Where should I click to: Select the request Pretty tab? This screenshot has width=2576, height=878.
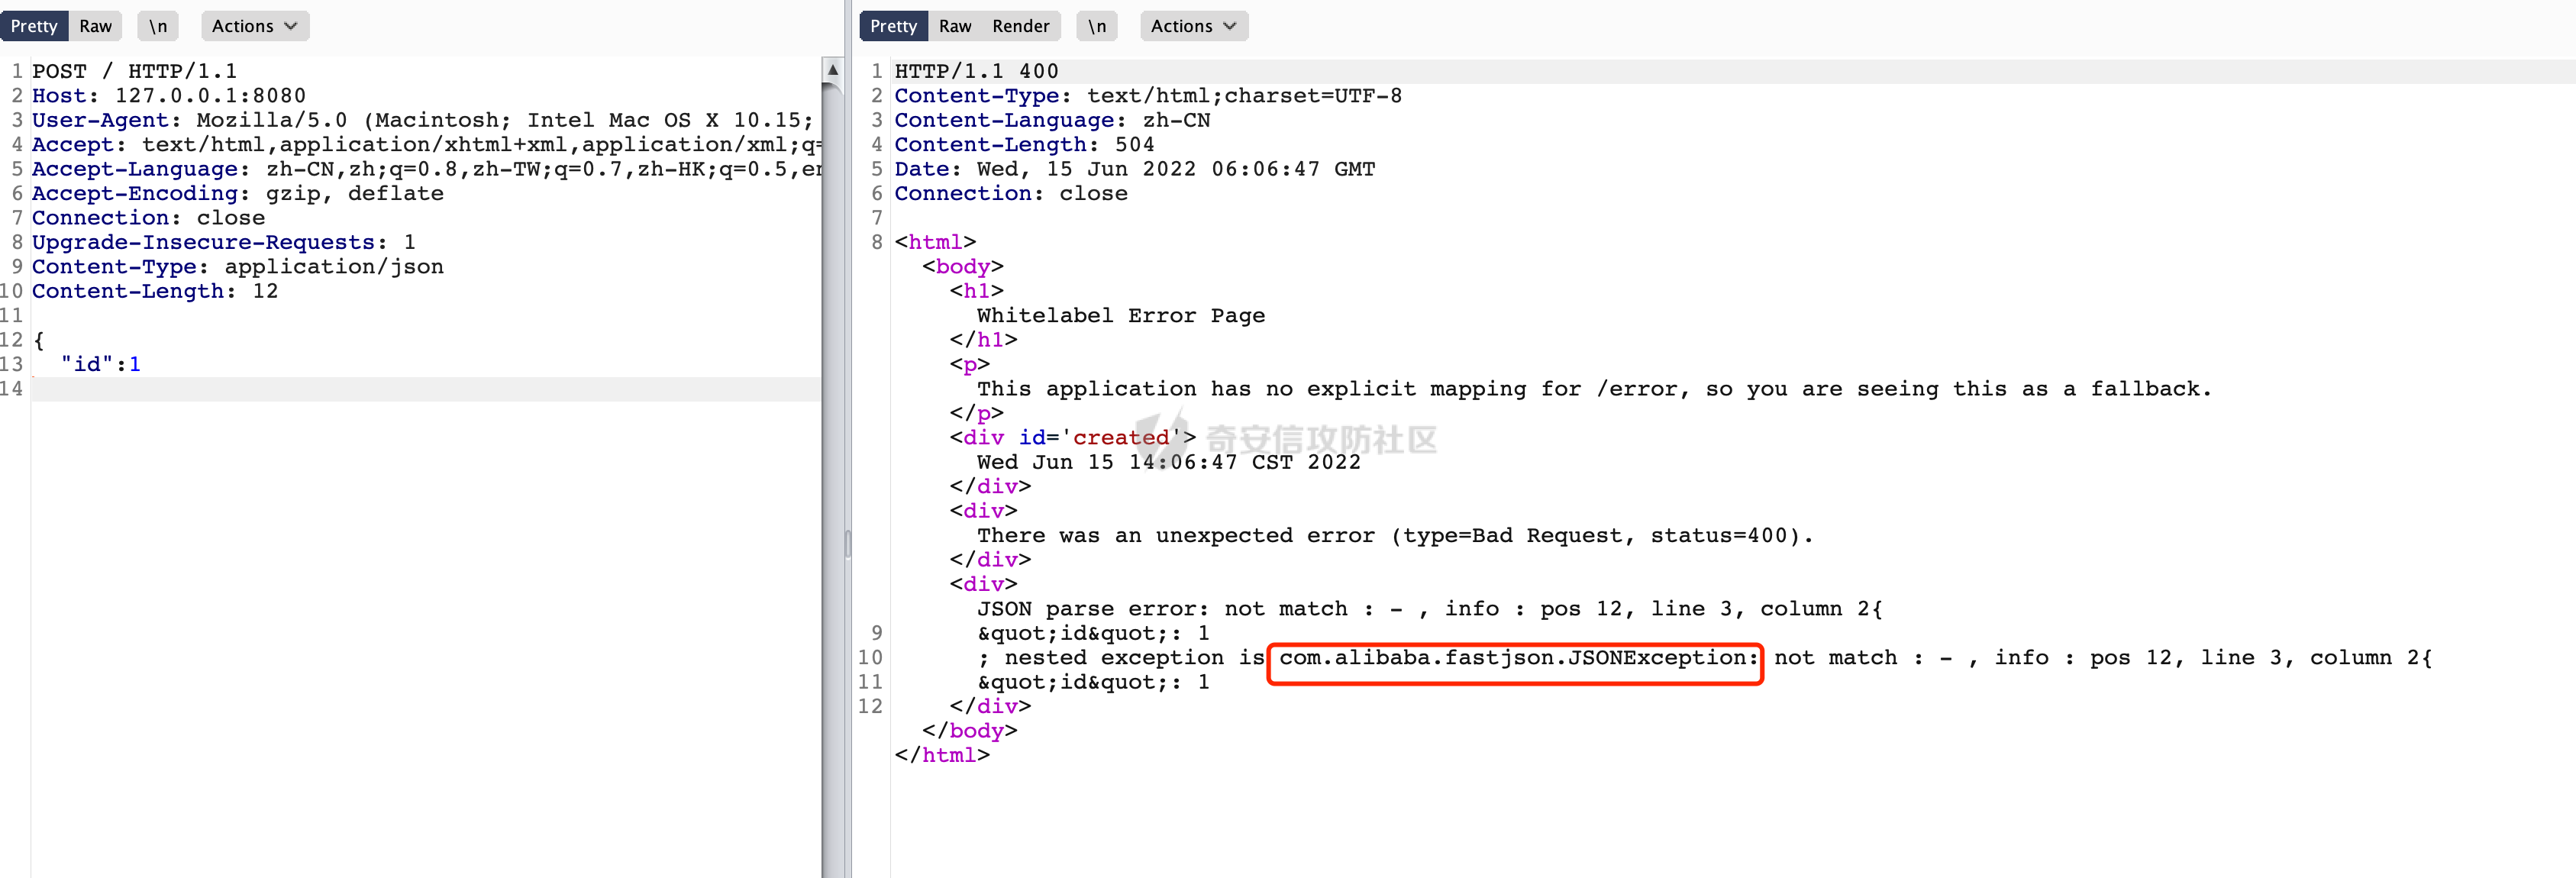[x=34, y=26]
